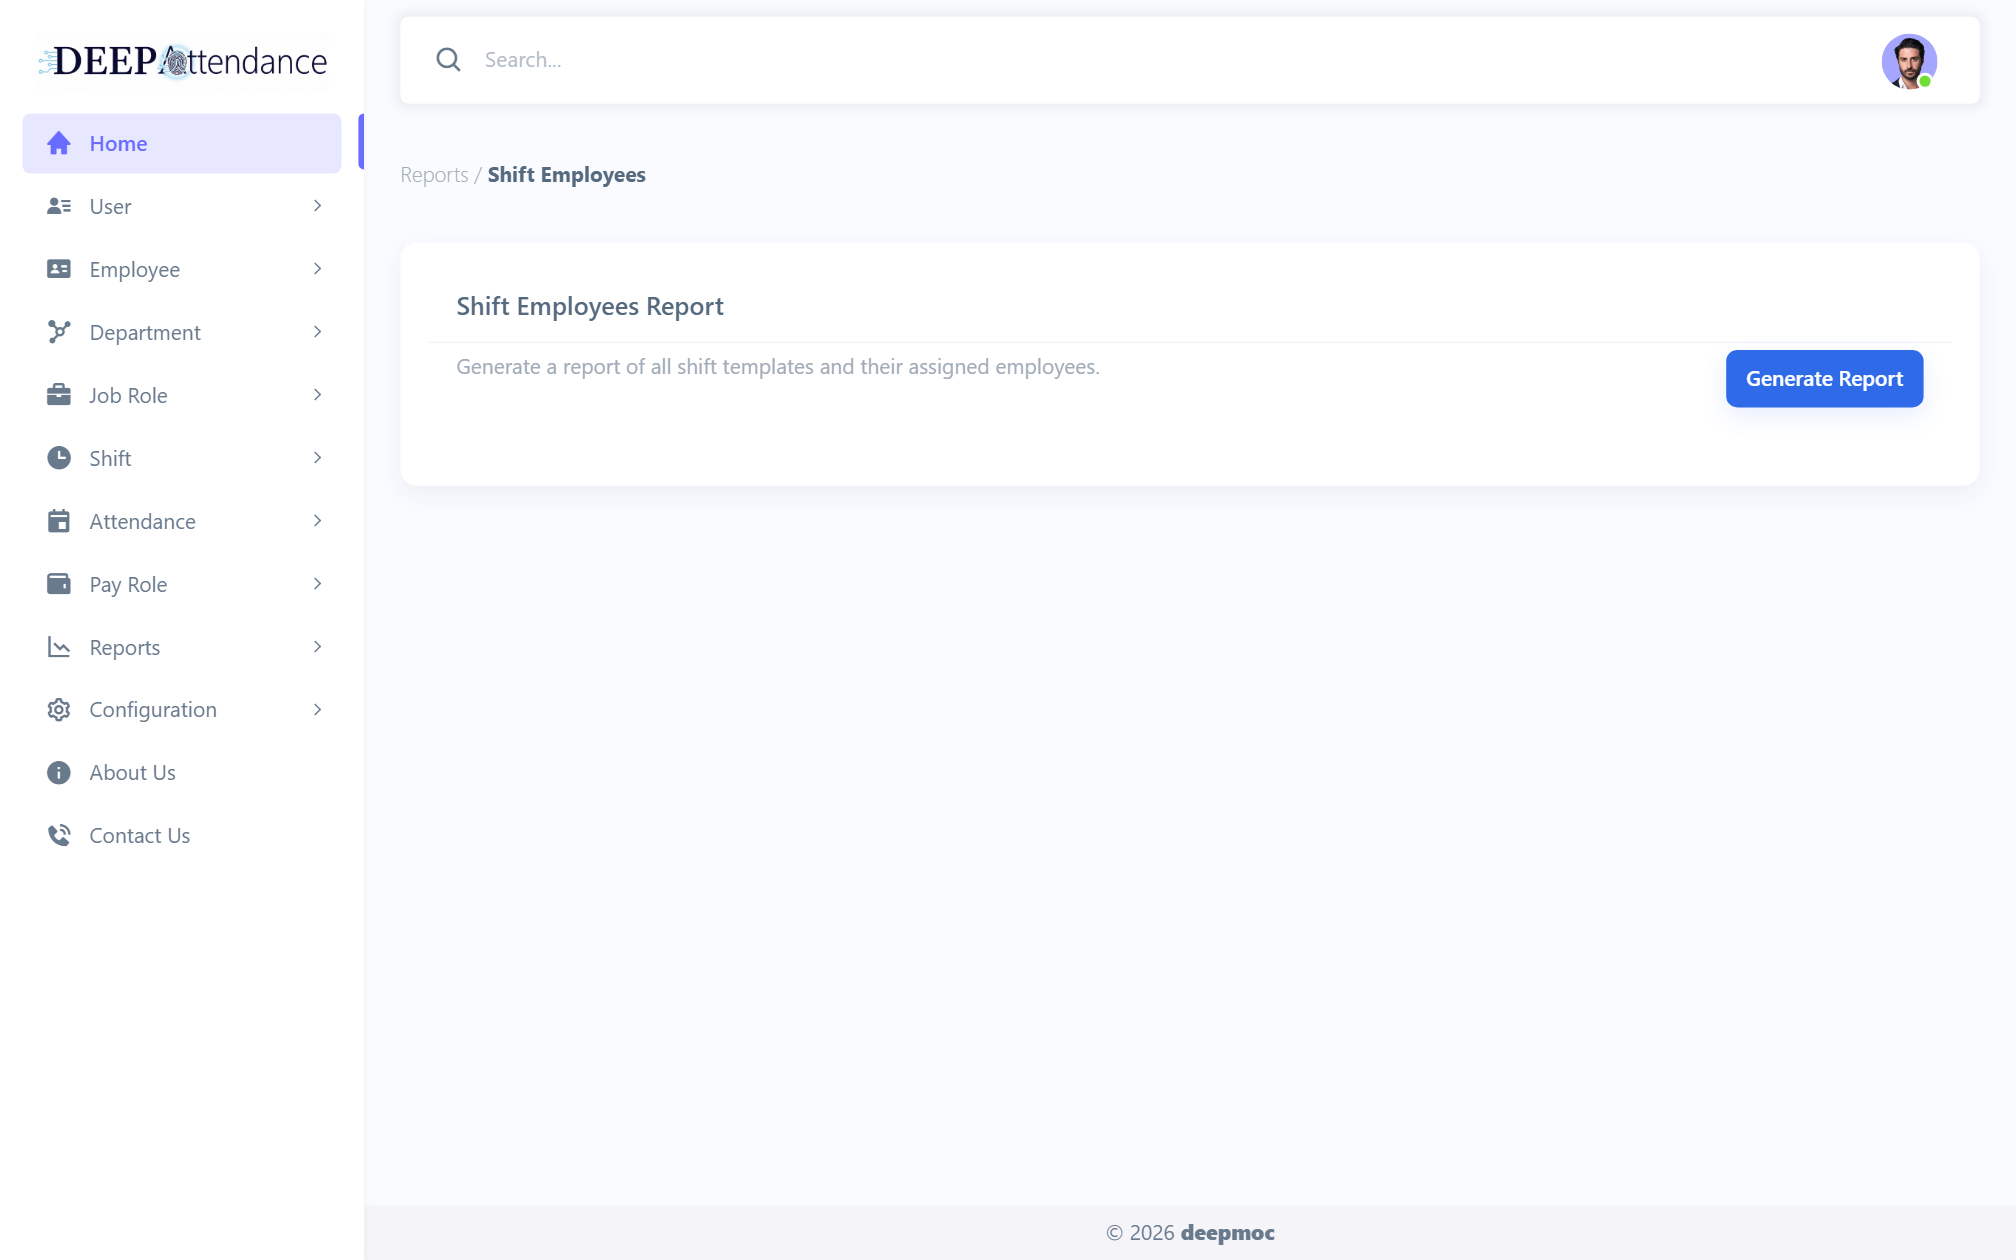Click the Home house icon
2016x1260 pixels.
59,143
